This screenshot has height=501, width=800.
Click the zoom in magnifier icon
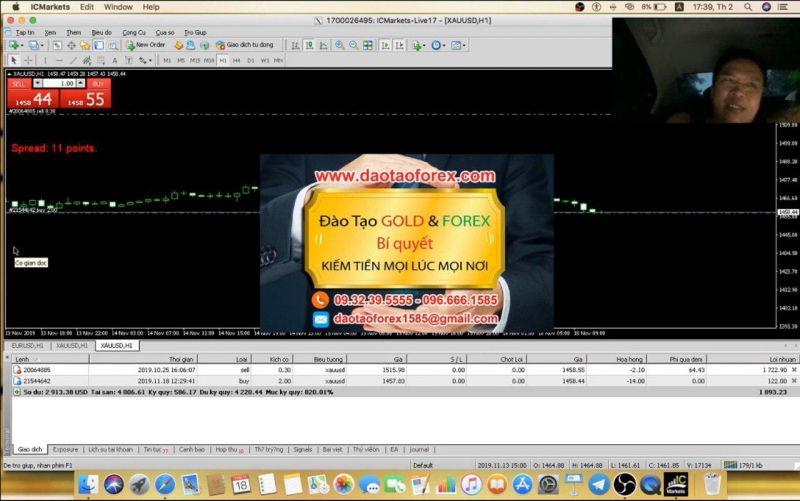tap(340, 45)
